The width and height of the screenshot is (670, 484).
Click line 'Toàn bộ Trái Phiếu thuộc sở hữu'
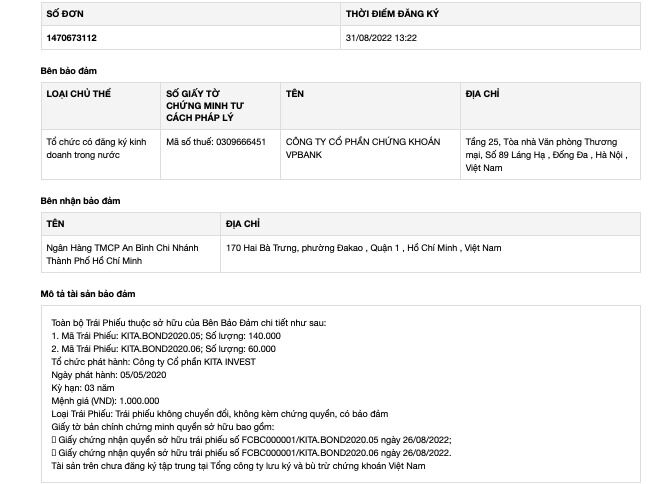(188, 323)
